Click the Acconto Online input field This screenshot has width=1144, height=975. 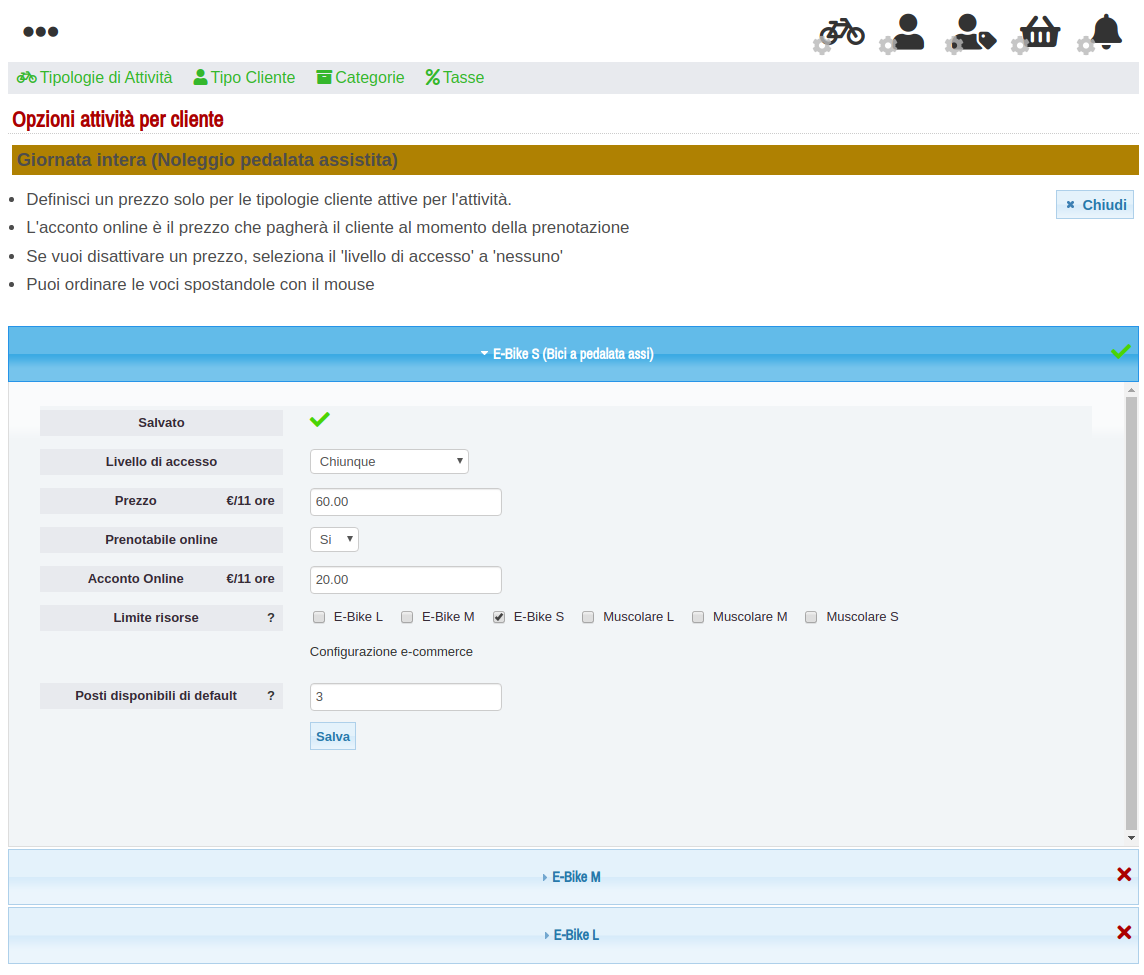click(405, 580)
